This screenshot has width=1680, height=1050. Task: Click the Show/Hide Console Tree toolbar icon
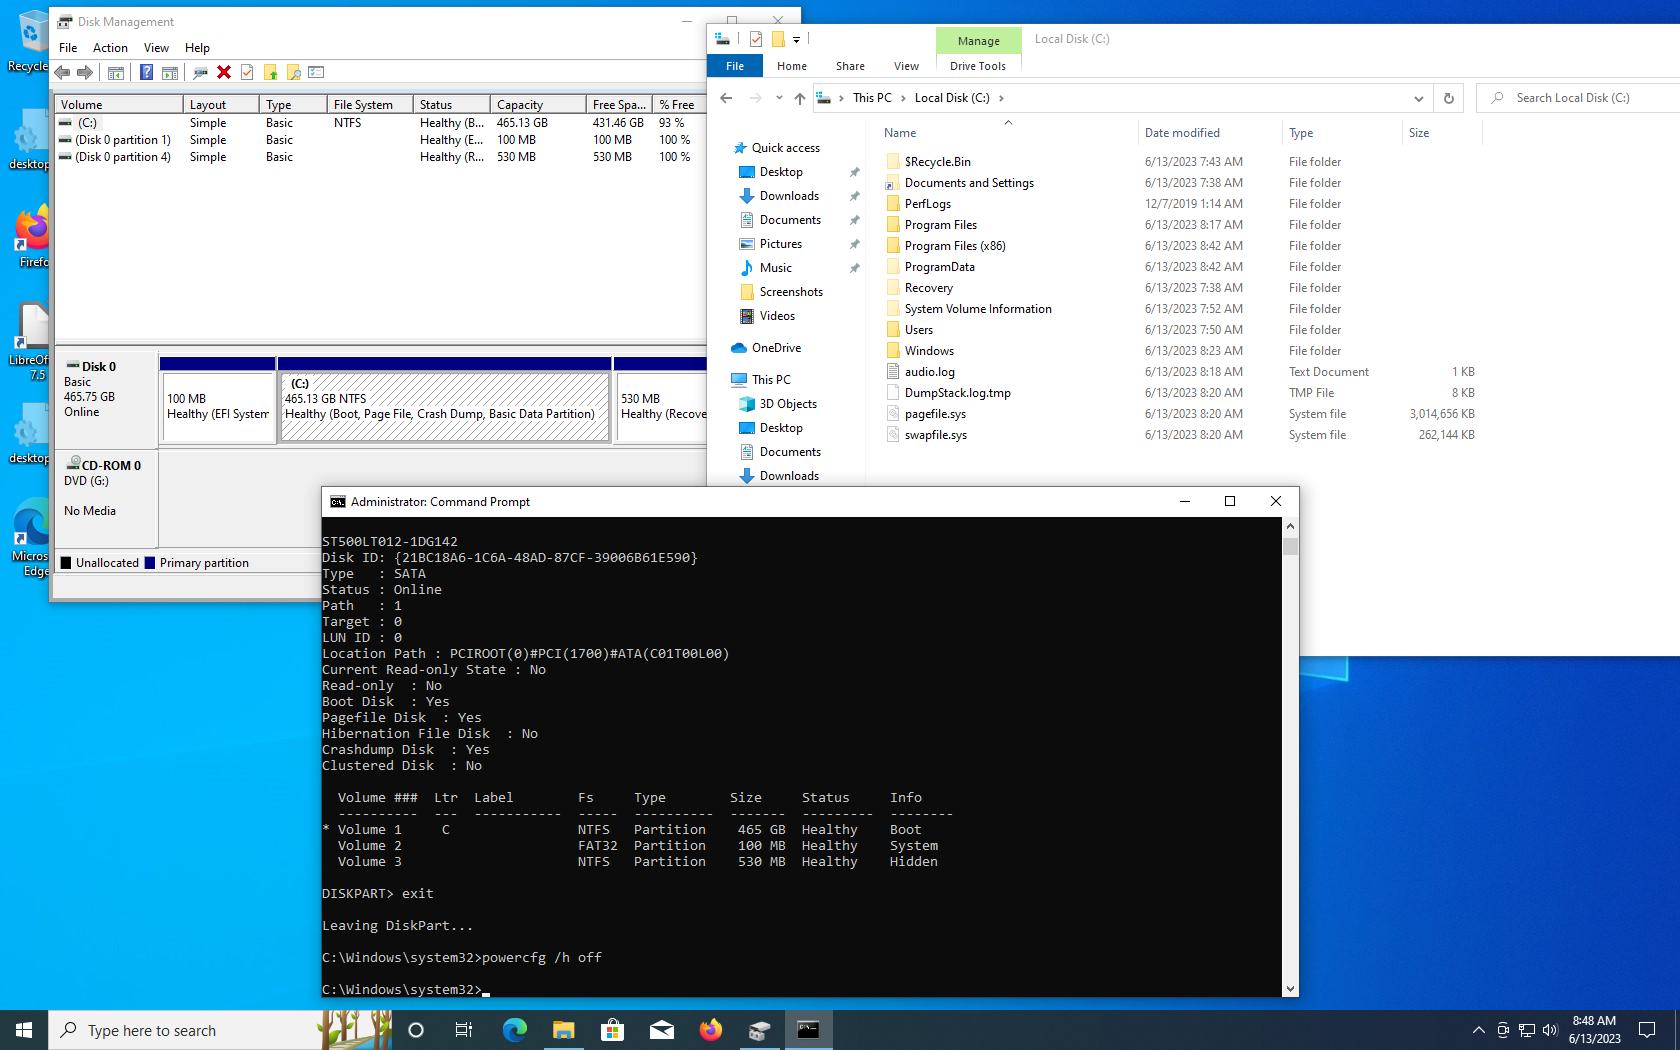(116, 72)
